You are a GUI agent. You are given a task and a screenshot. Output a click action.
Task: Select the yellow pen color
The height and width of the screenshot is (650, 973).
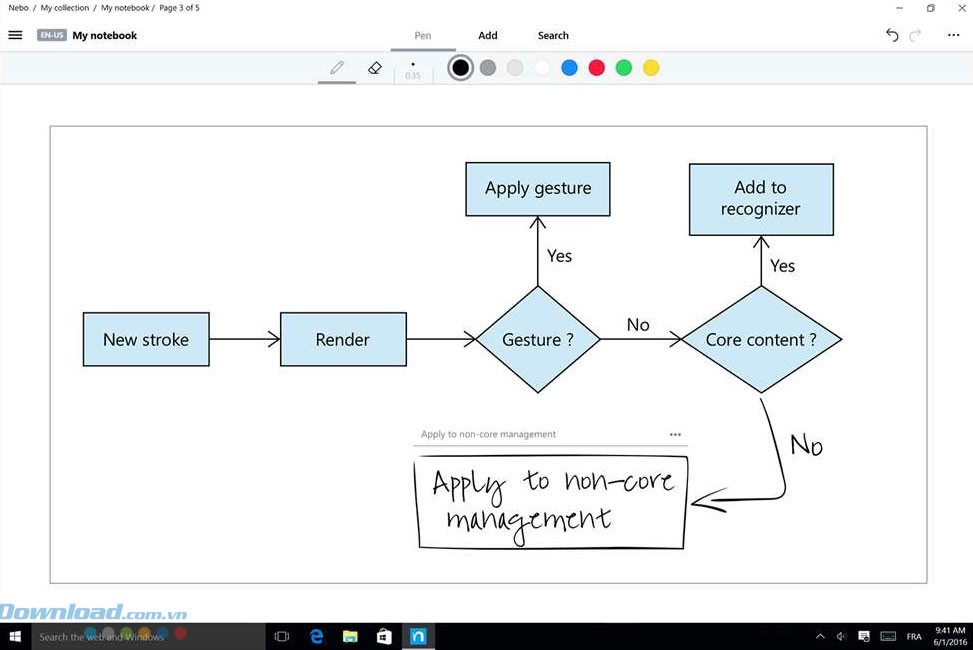pos(651,68)
